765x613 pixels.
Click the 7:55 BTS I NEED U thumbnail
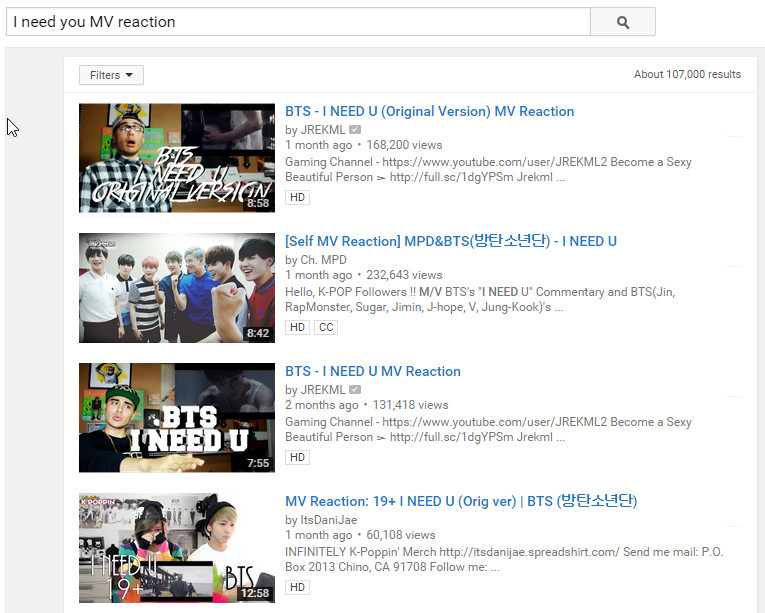(x=177, y=418)
